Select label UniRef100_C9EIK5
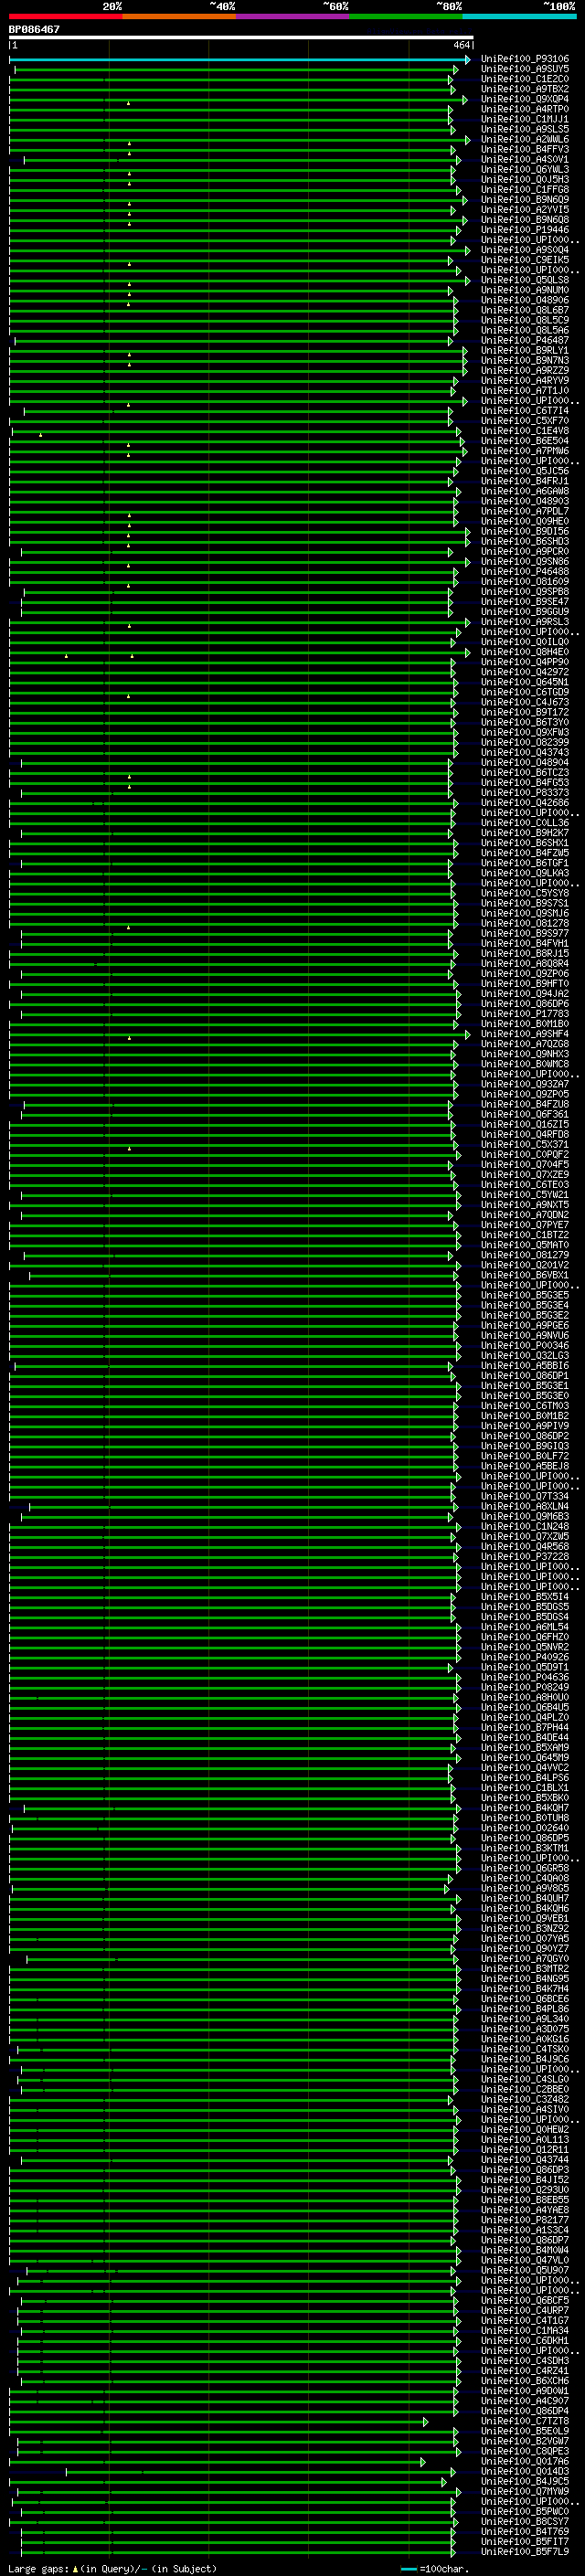This screenshot has height=2576, width=585. click(525, 261)
